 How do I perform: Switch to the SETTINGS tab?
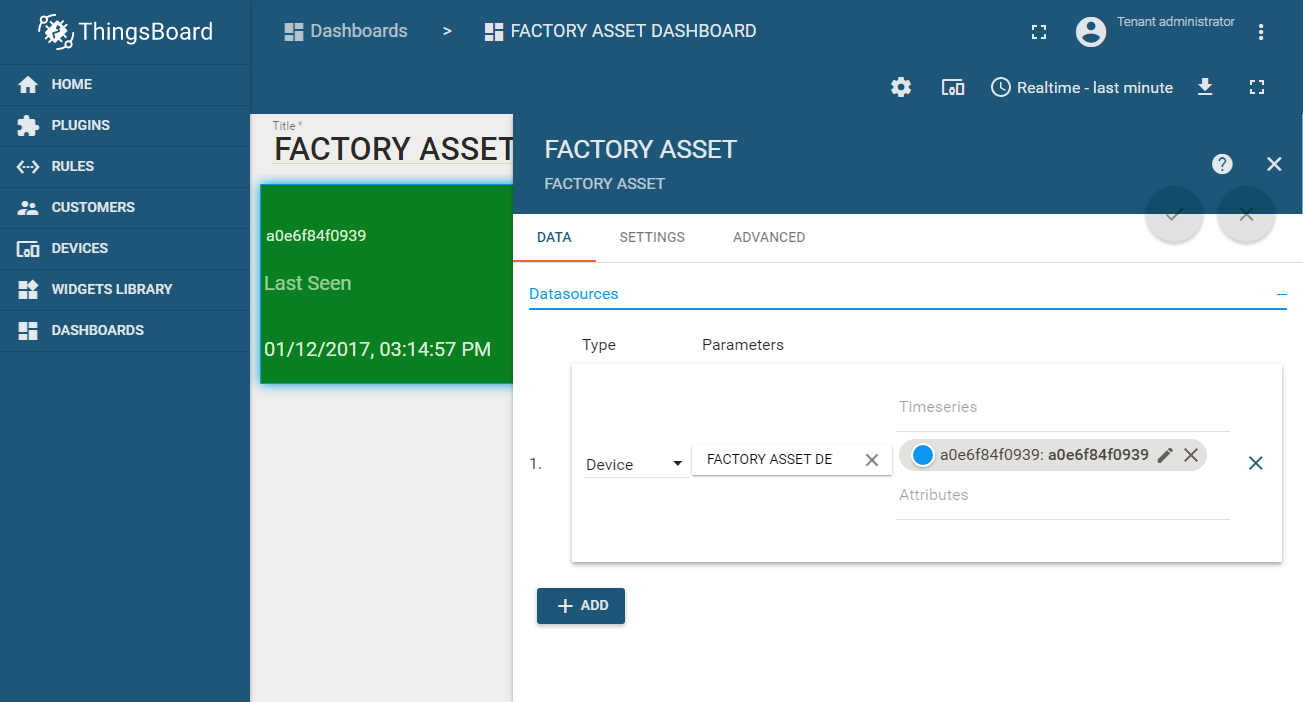(652, 238)
